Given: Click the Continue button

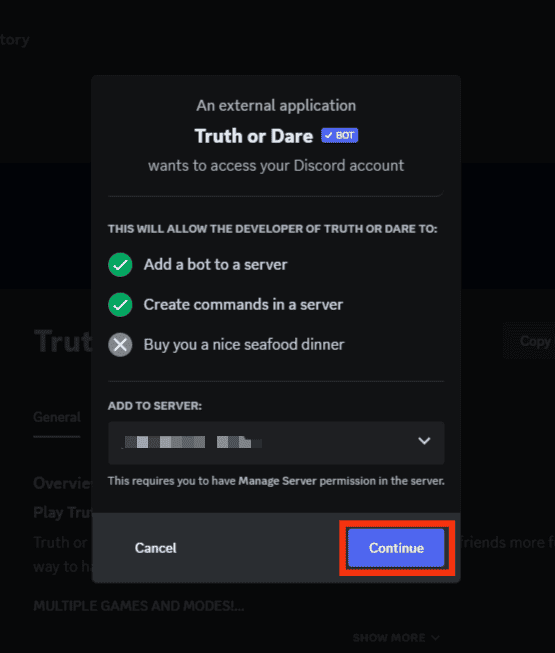Looking at the screenshot, I should (x=396, y=548).
